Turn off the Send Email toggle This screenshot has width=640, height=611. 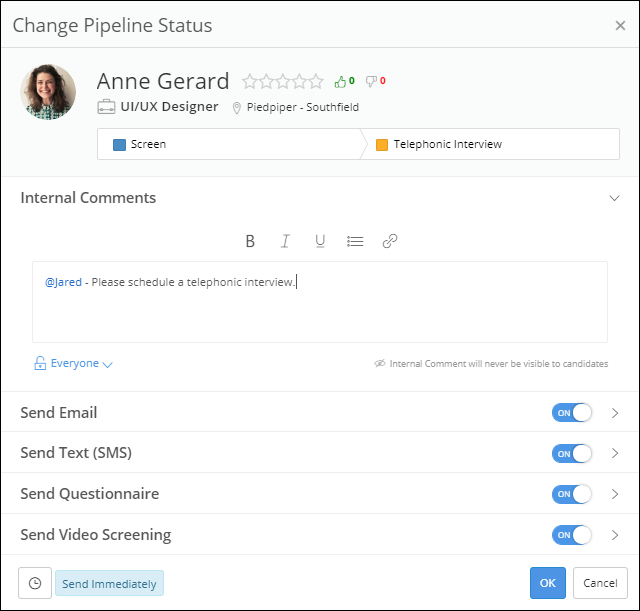(x=571, y=413)
